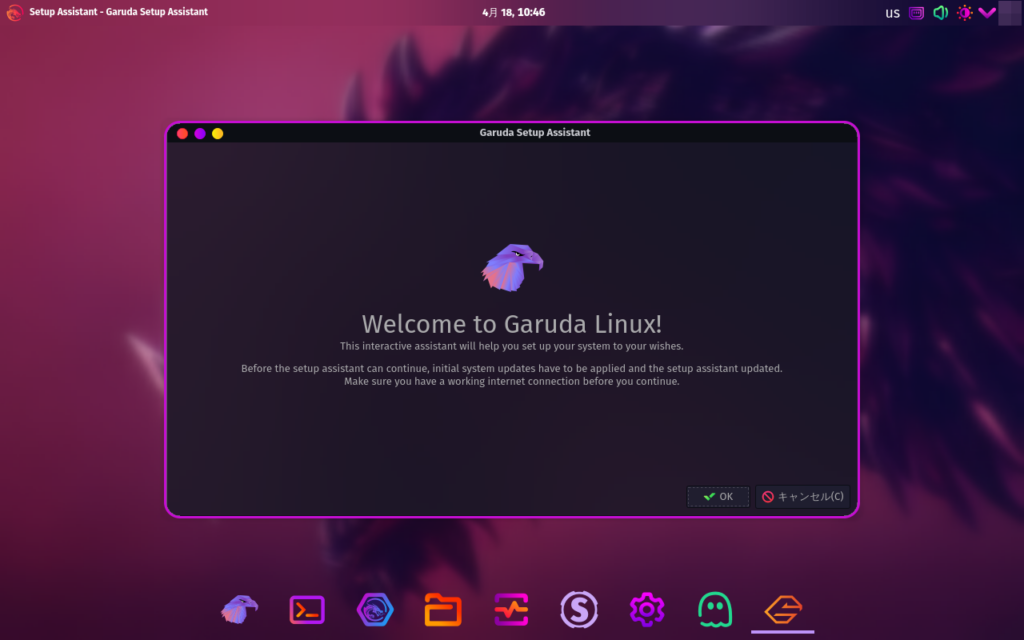Open the Garuda eagle icon in dock

click(x=239, y=608)
